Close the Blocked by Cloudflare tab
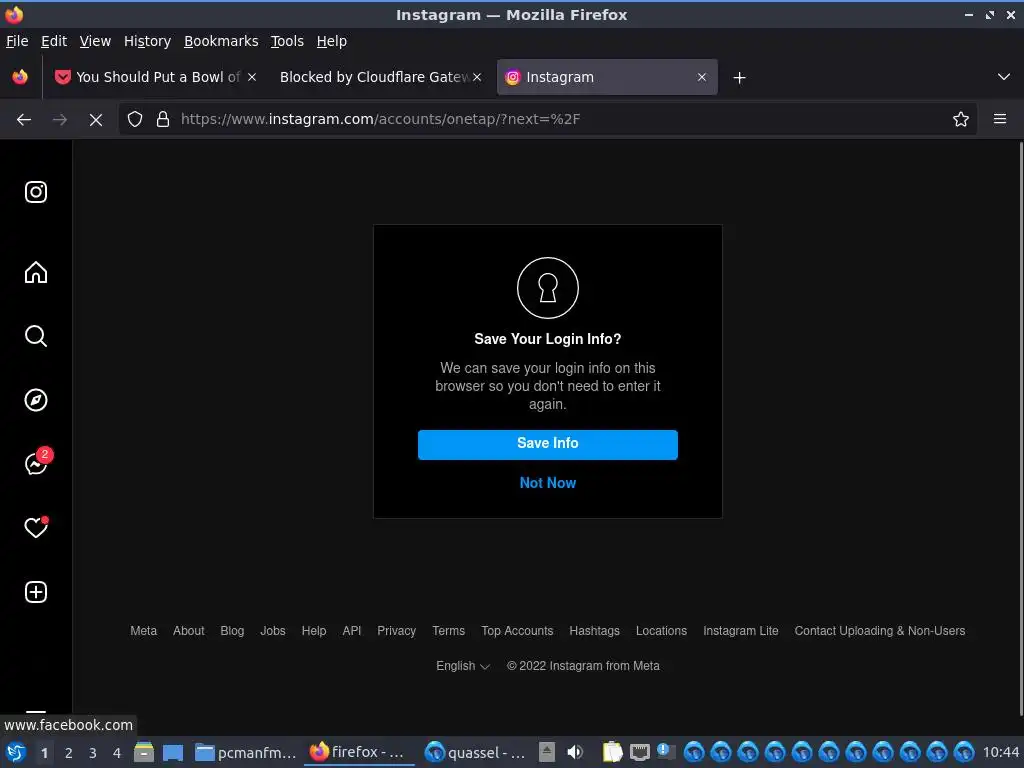The image size is (1024, 768). [477, 77]
